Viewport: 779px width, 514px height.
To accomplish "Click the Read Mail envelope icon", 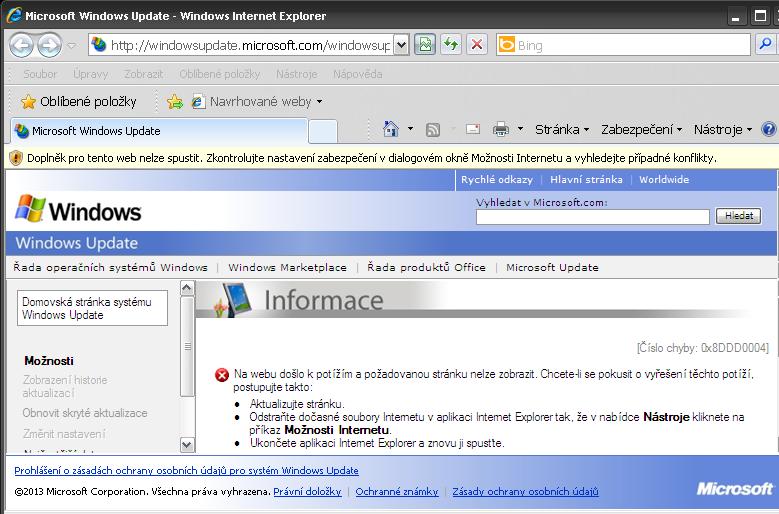I will click(472, 129).
